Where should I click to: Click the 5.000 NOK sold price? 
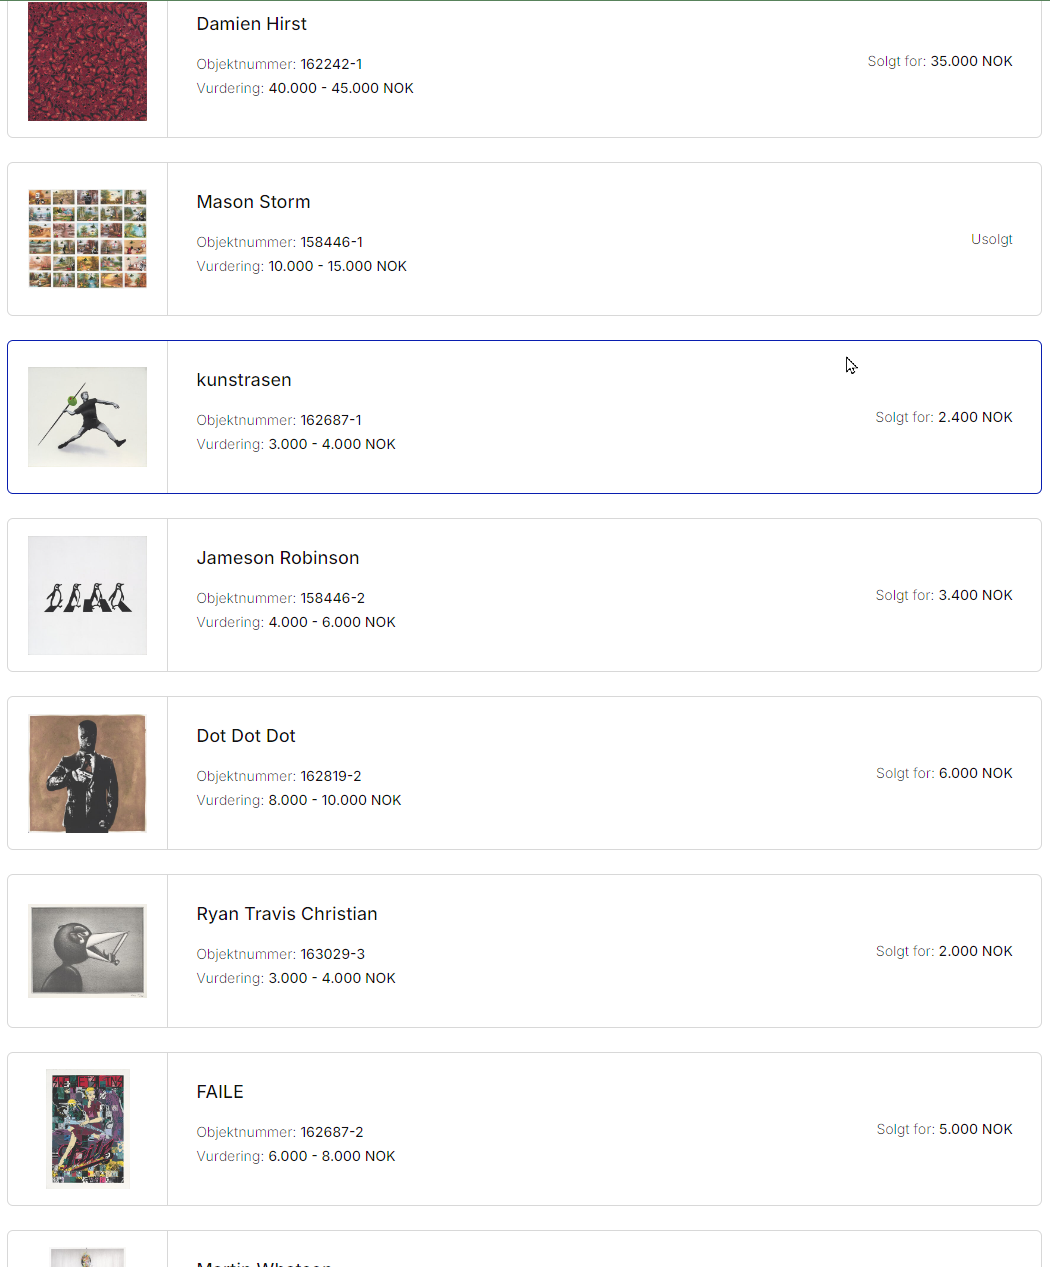point(975,1129)
